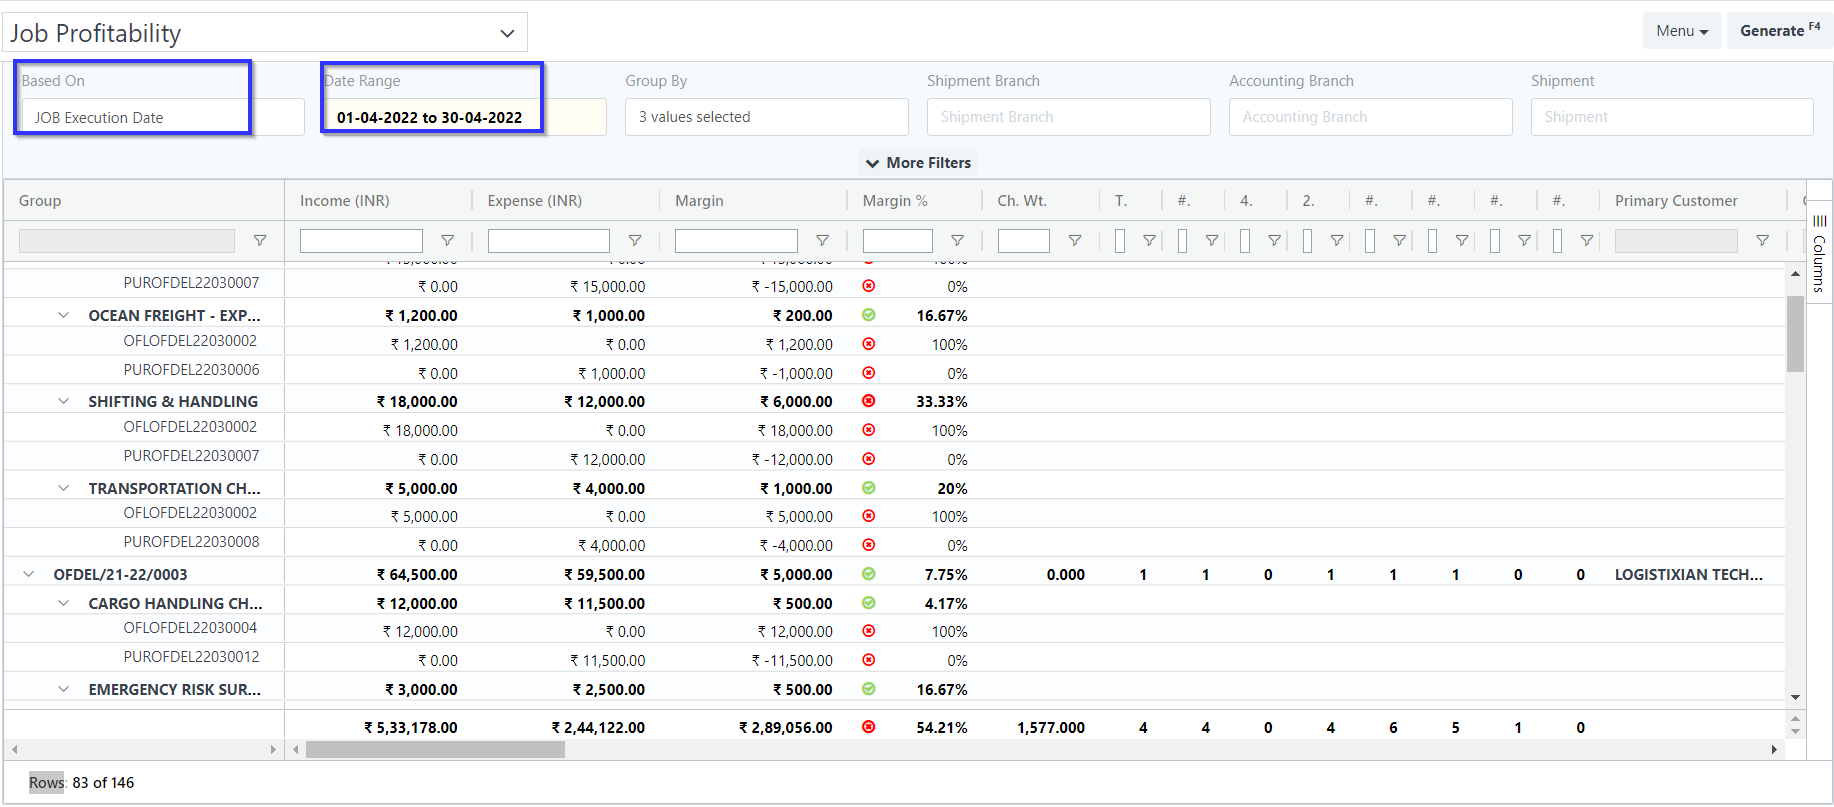Click green status icon in OCEAN FREIGHT row
Image resolution: width=1834 pixels, height=807 pixels.
point(869,315)
